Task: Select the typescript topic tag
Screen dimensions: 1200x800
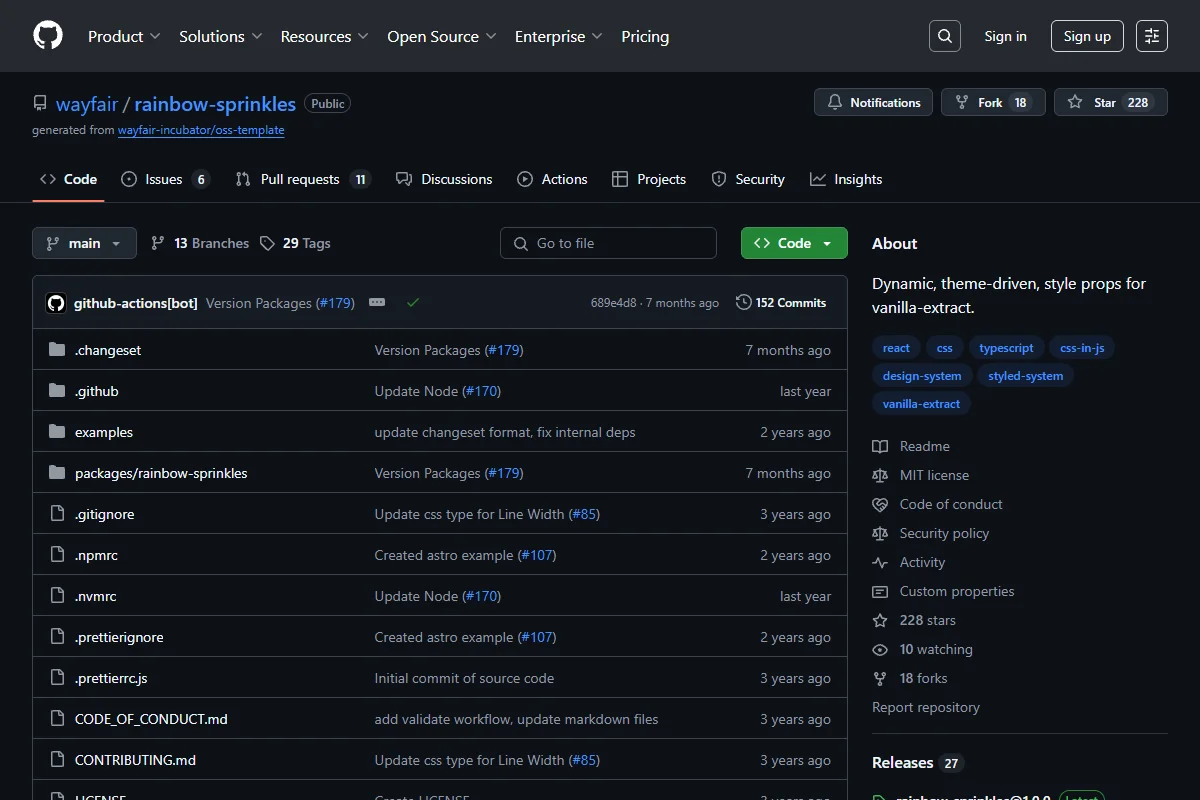Action: click(1006, 348)
